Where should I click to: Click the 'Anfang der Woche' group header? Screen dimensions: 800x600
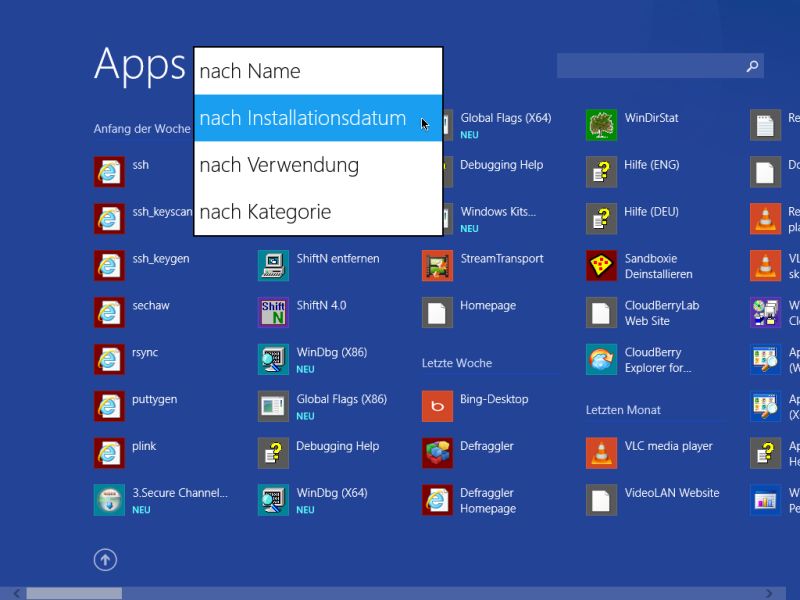(142, 129)
